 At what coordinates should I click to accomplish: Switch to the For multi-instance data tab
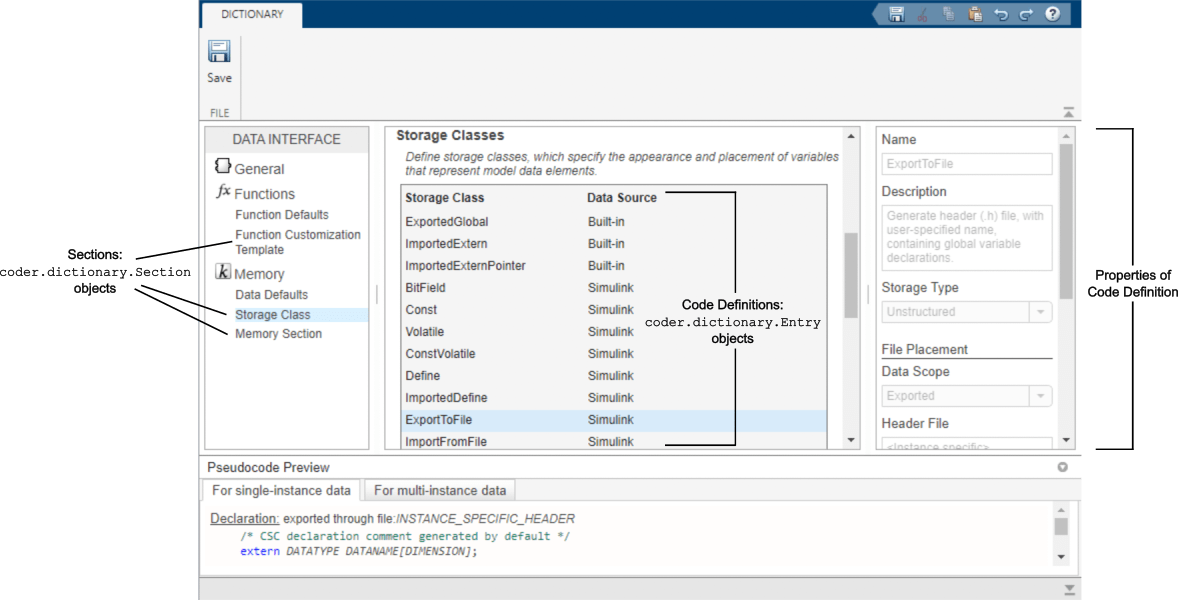439,490
